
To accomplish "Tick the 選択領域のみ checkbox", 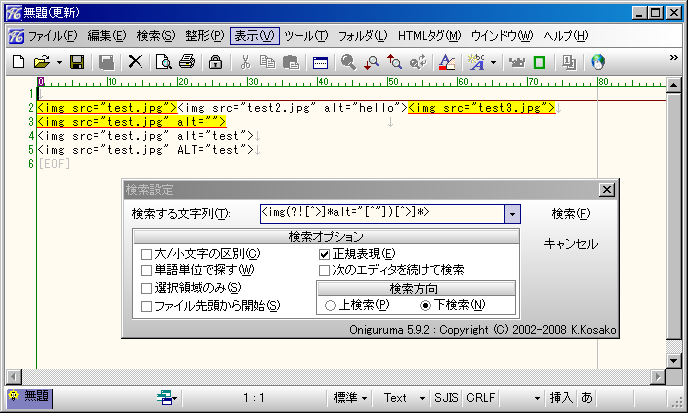I will pos(146,288).
